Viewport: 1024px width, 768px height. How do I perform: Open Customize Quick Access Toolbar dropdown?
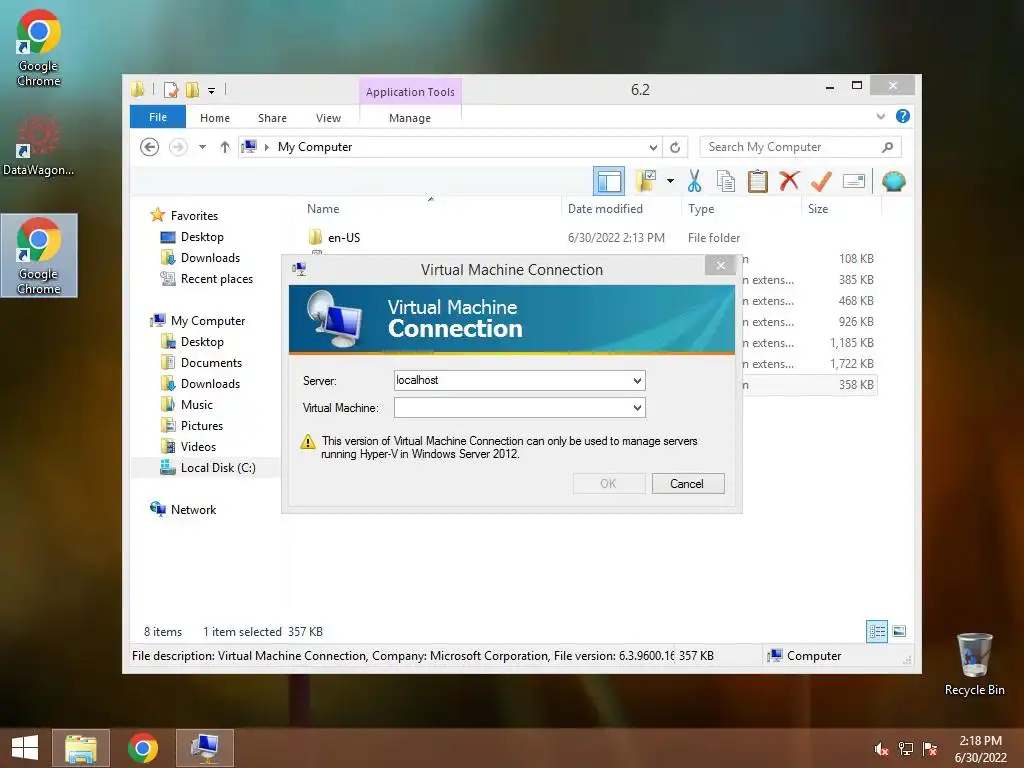coord(212,91)
